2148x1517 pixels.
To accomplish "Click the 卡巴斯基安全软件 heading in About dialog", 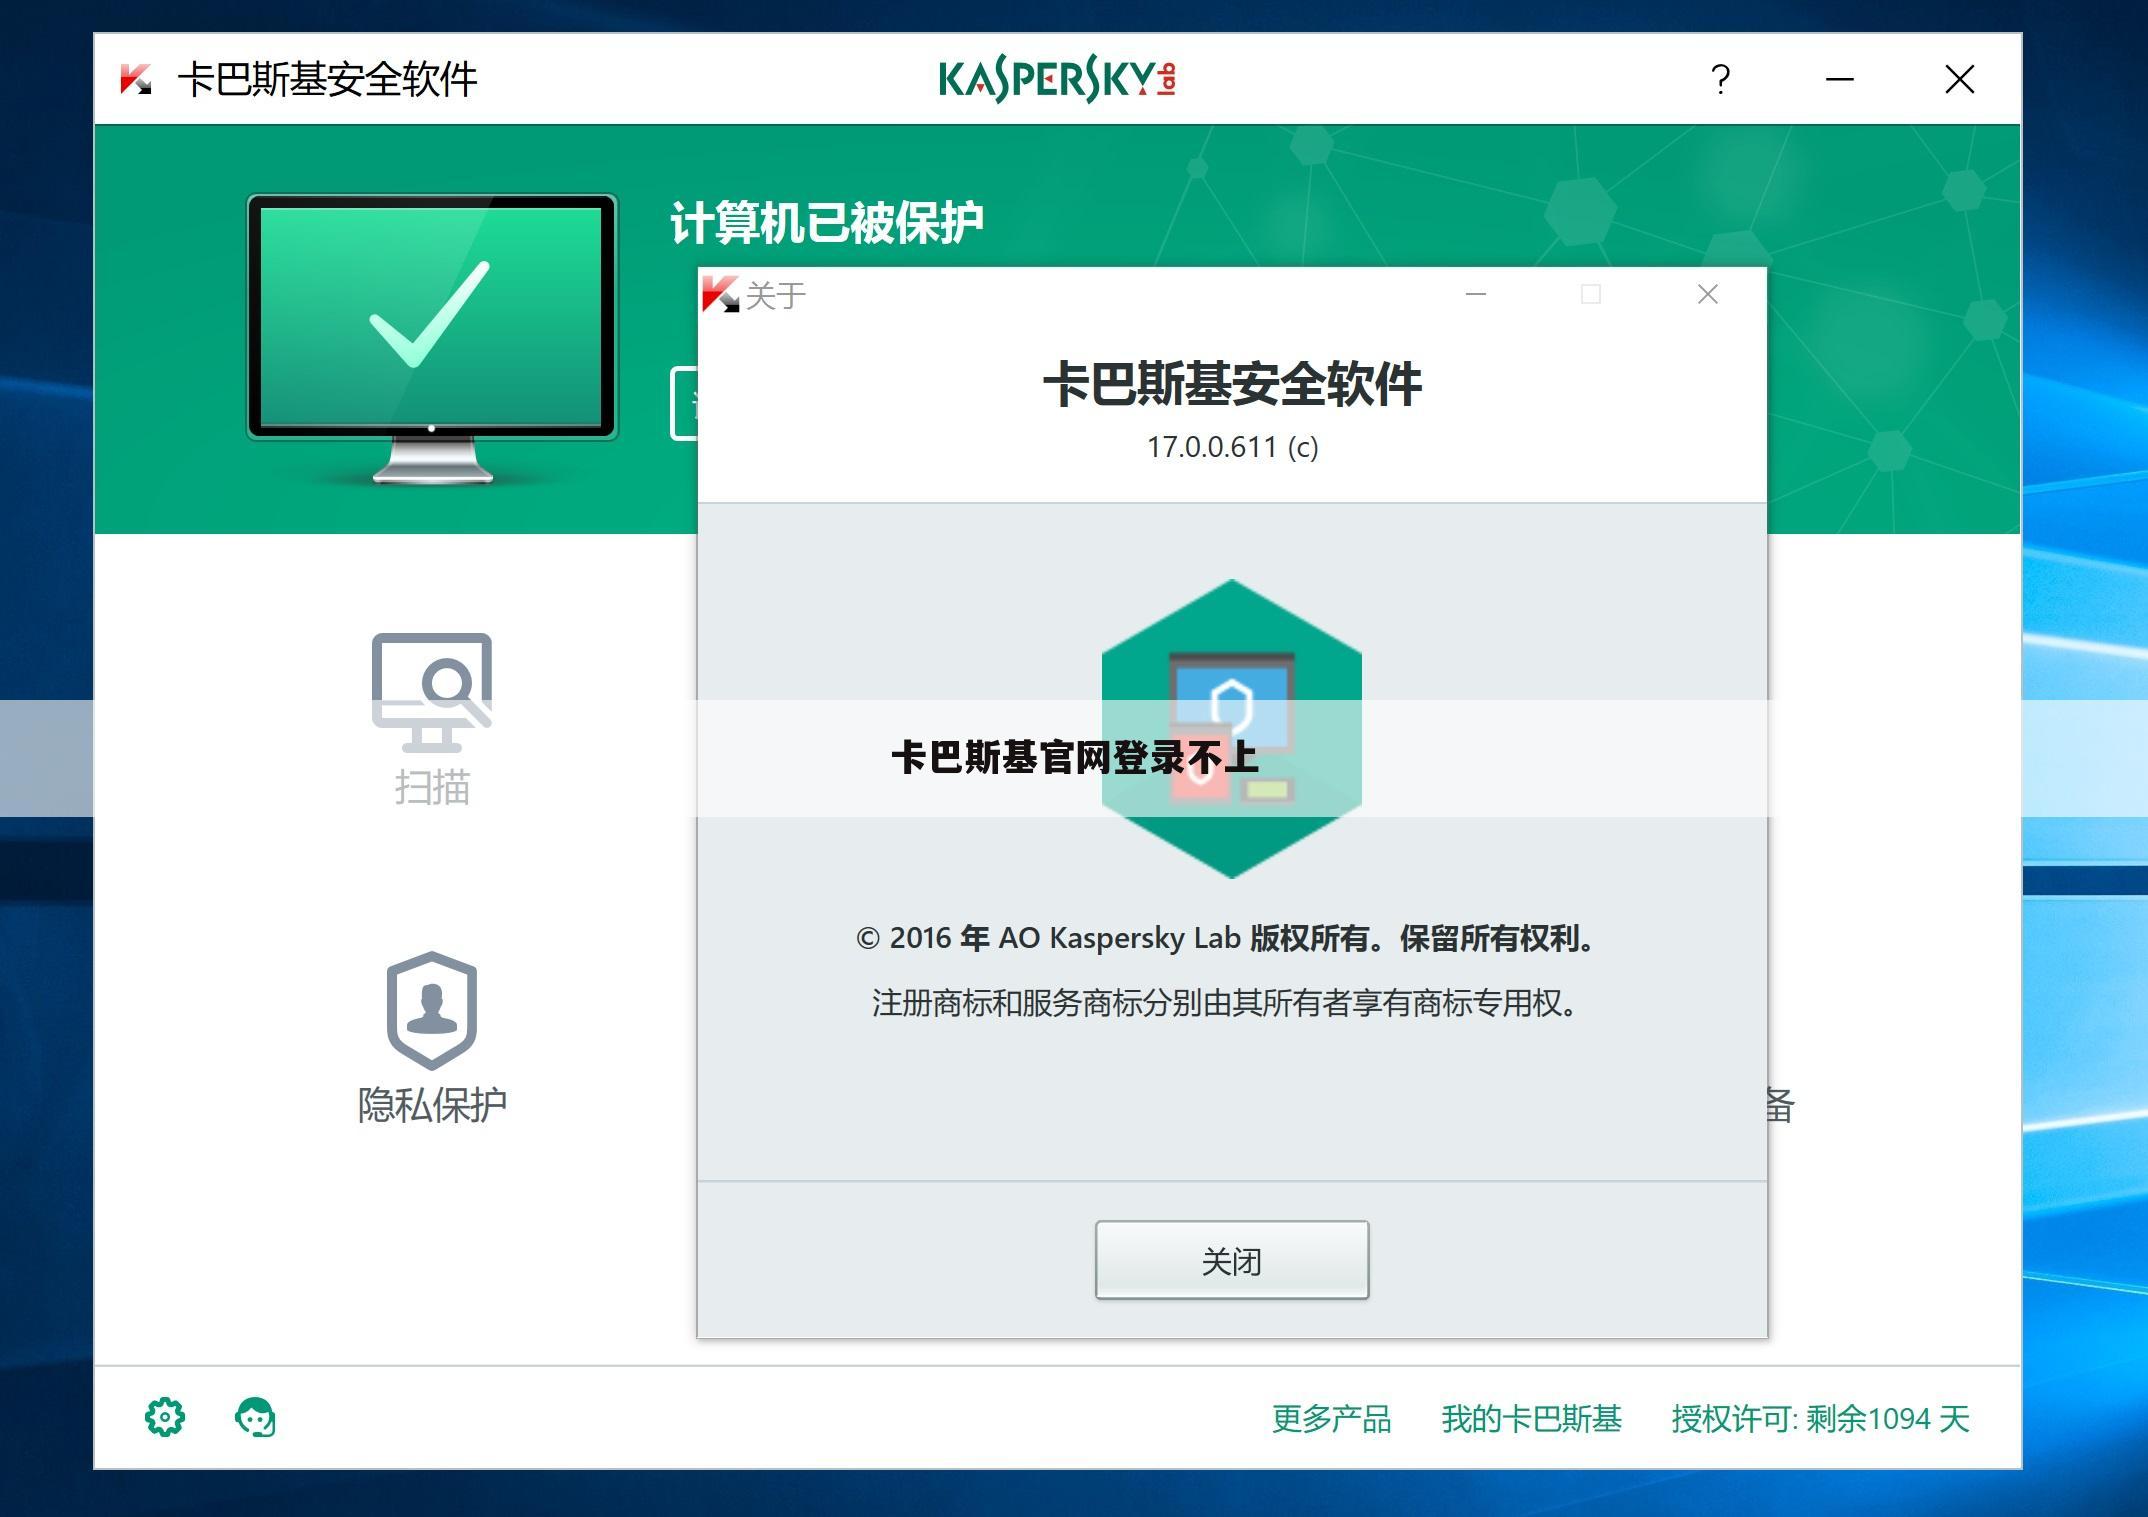I will click(1232, 384).
